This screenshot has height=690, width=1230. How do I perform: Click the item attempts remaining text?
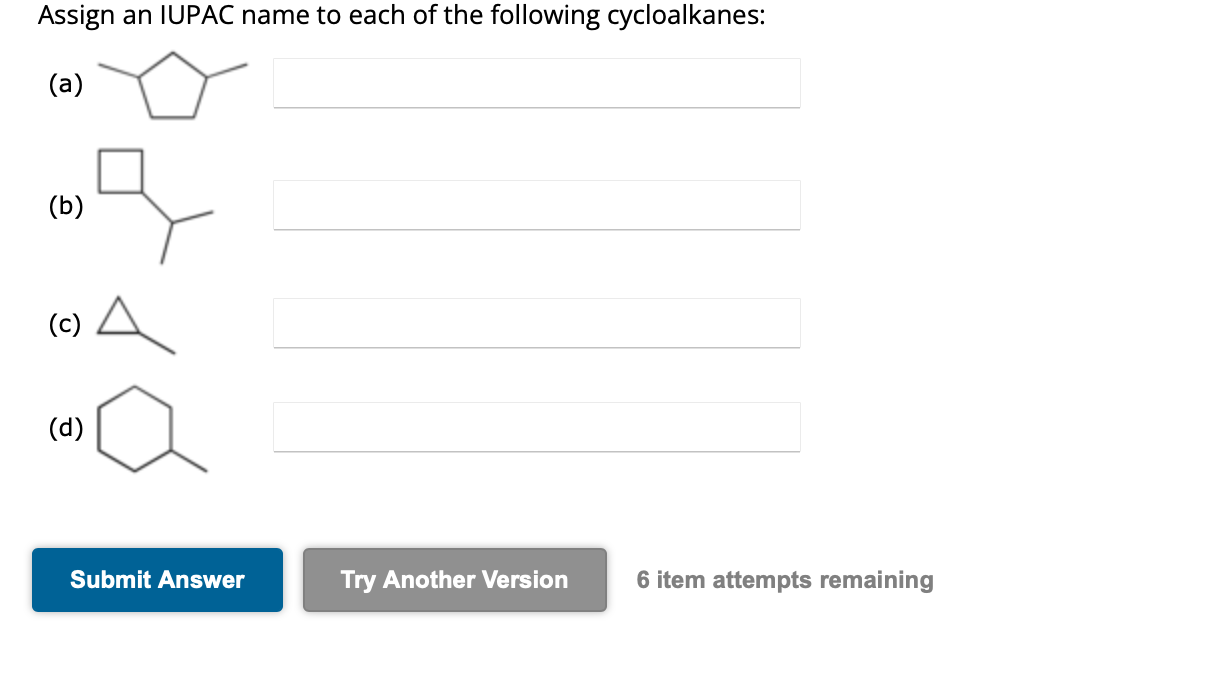tap(784, 580)
